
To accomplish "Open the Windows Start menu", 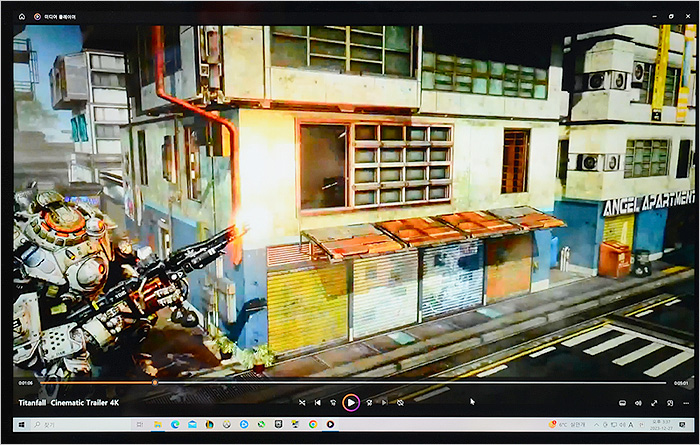I will [22, 424].
